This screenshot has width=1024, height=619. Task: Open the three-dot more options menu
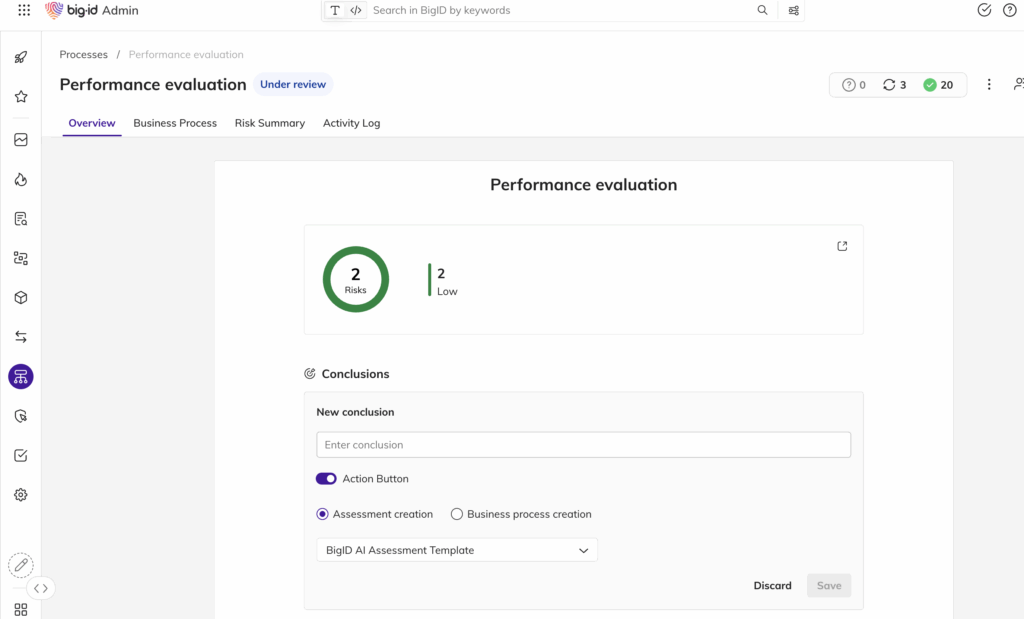click(x=989, y=85)
